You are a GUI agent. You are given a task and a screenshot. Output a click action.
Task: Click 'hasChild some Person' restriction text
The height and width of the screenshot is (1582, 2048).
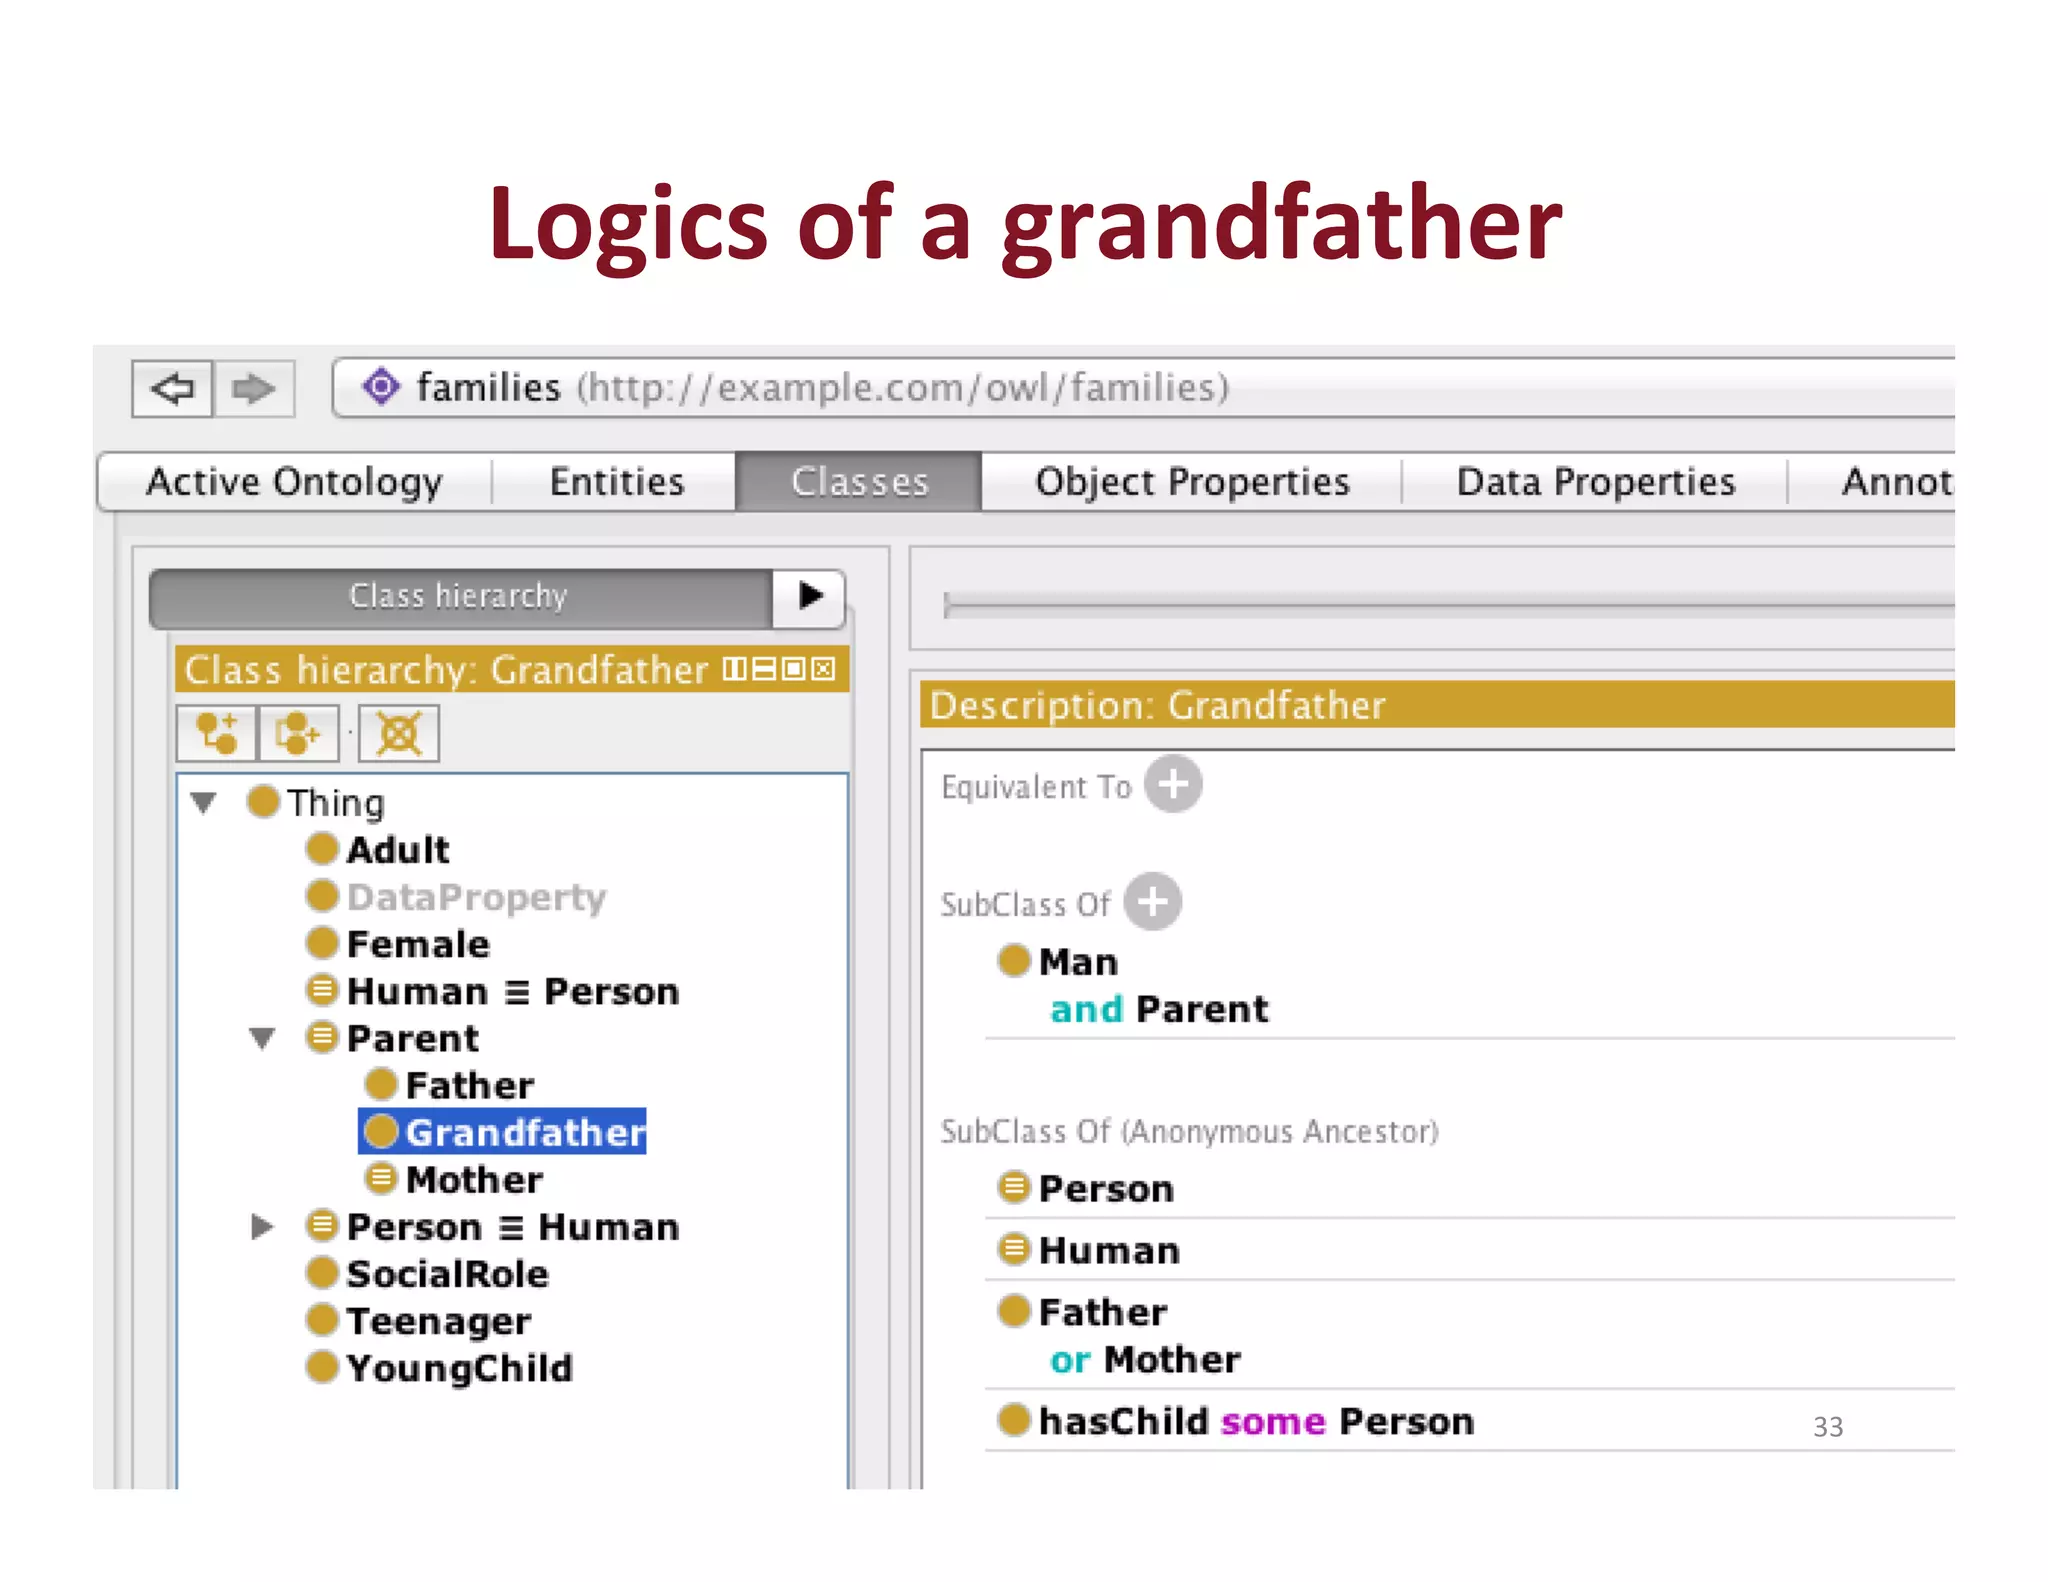click(x=1256, y=1421)
